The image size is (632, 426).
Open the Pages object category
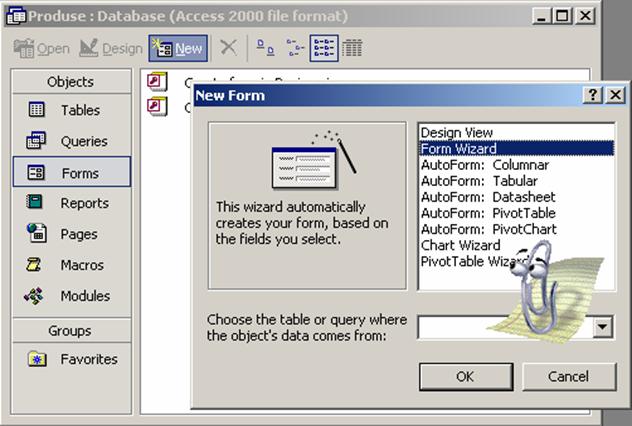(71, 234)
